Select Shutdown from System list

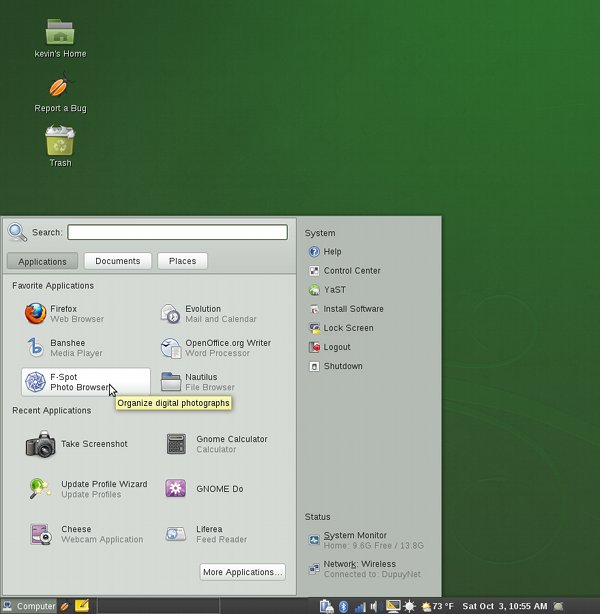(335, 367)
